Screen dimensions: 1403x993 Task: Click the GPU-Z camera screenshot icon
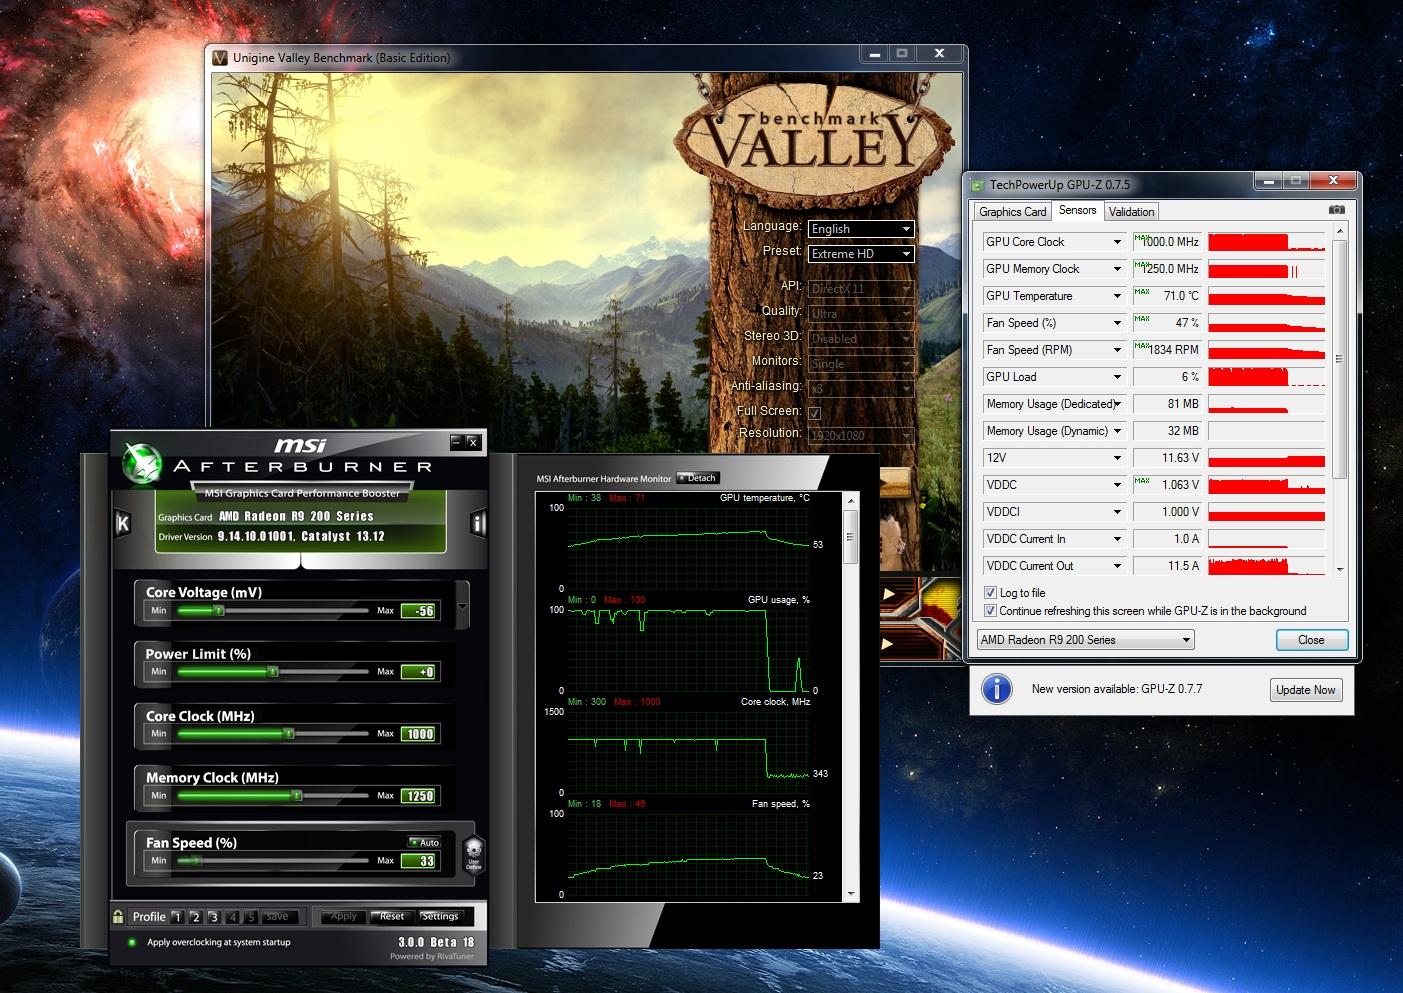1336,210
